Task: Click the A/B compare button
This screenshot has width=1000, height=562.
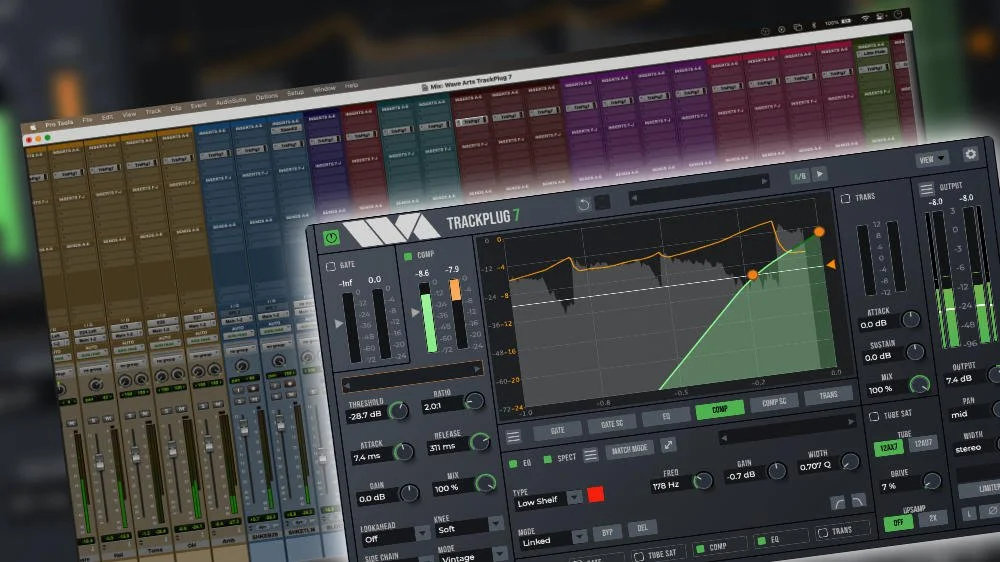Action: [799, 176]
